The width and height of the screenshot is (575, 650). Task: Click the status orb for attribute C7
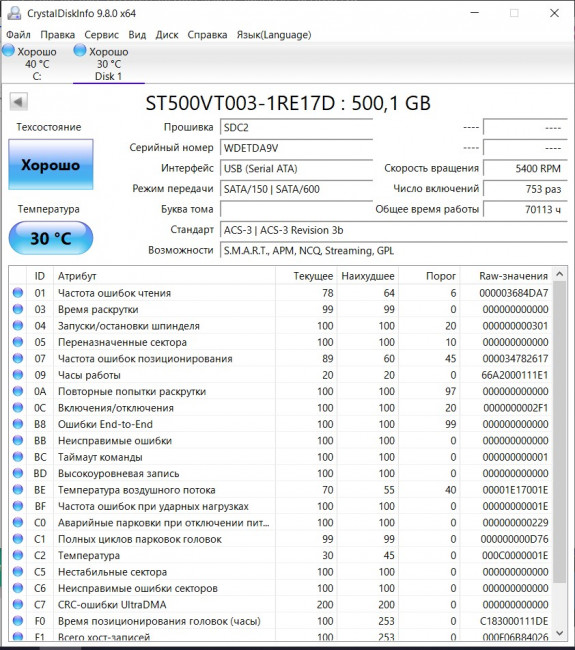(x=18, y=604)
